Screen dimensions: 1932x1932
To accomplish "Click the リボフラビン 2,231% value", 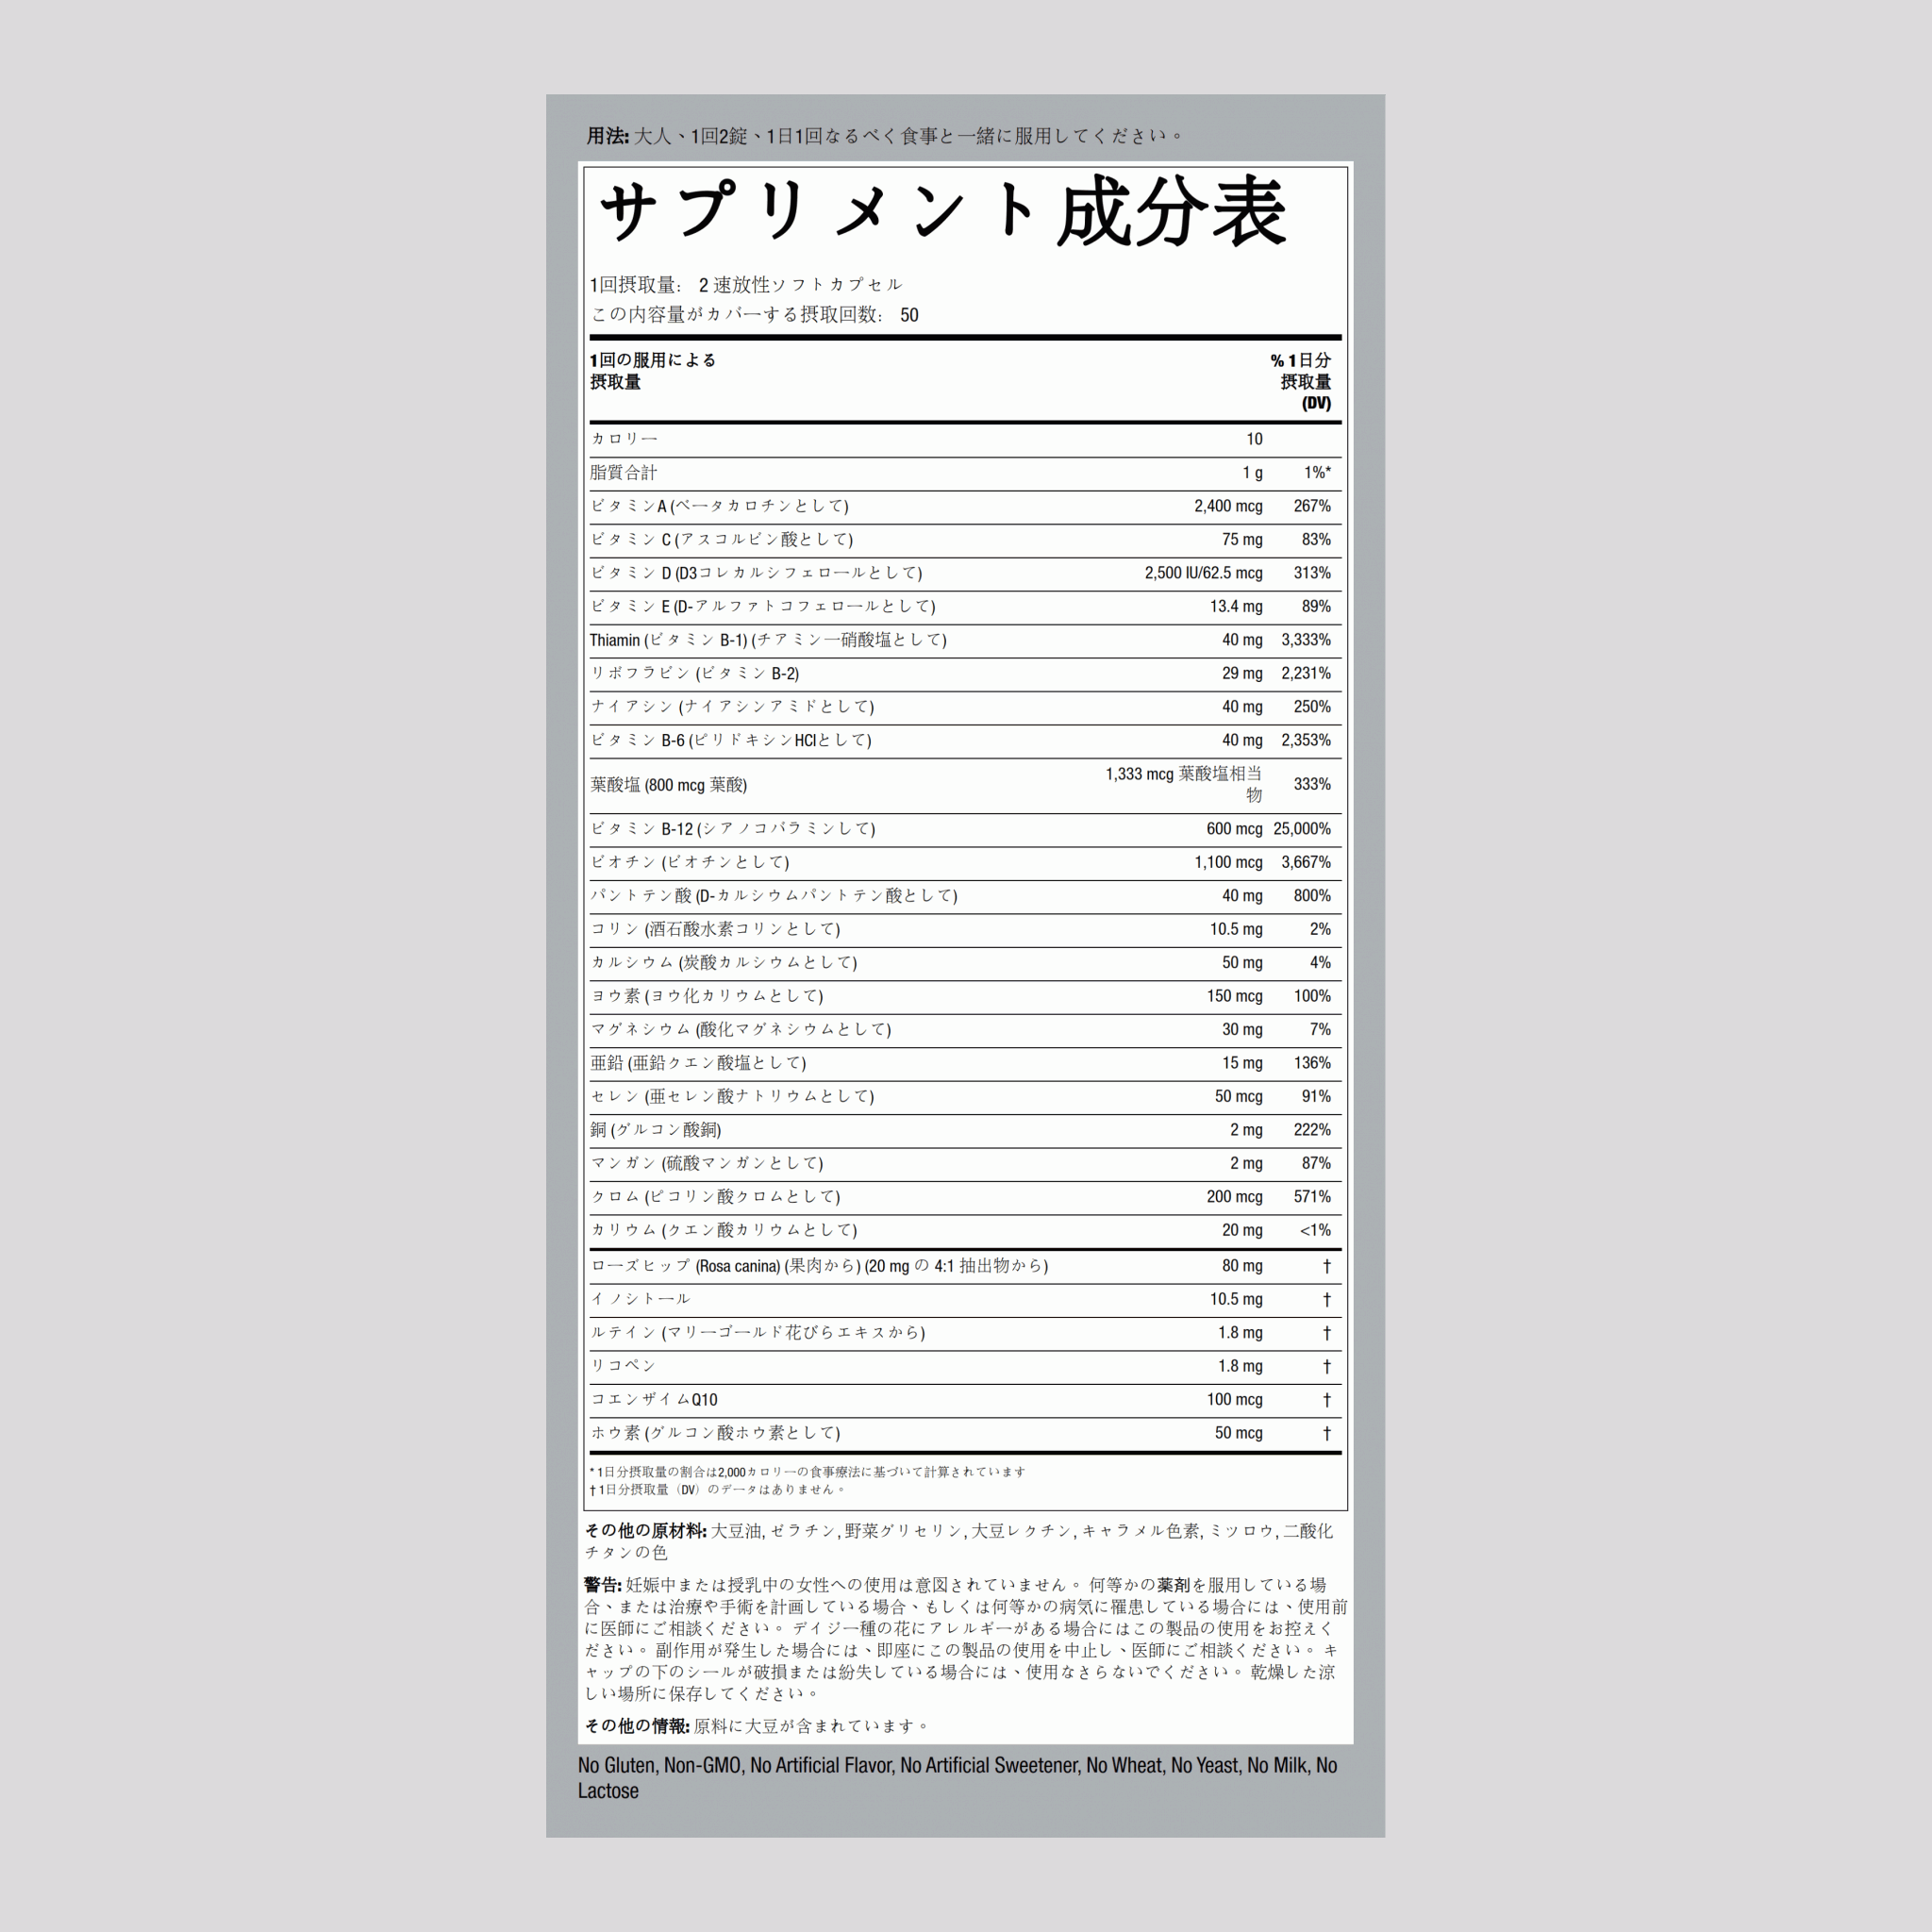I will tap(1306, 673).
